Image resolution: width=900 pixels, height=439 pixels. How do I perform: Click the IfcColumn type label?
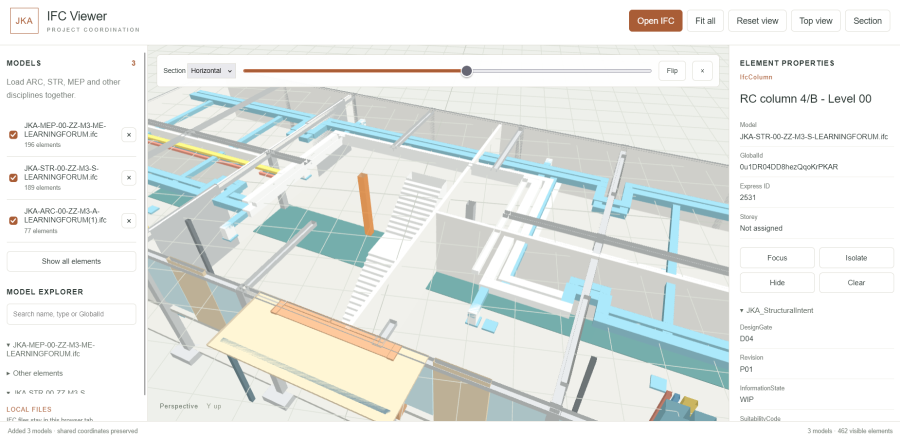pos(756,77)
